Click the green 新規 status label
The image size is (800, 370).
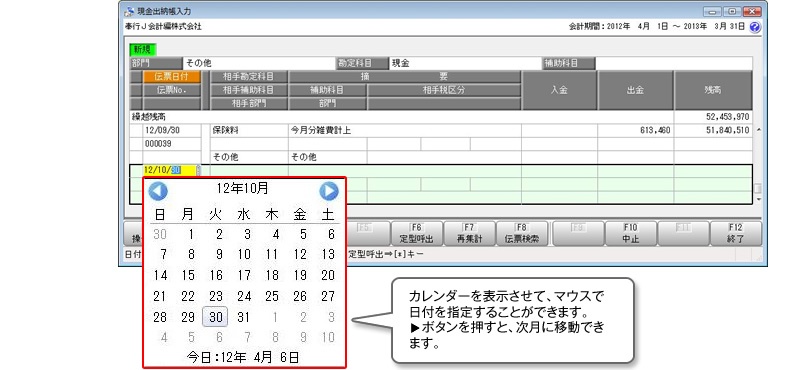point(143,50)
